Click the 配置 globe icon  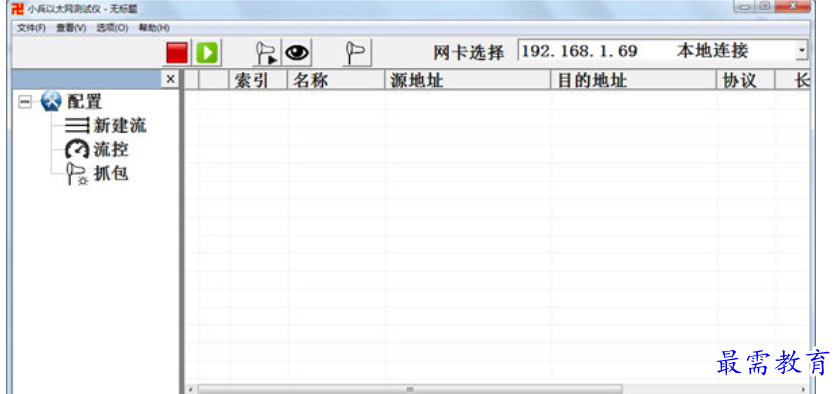coord(51,101)
